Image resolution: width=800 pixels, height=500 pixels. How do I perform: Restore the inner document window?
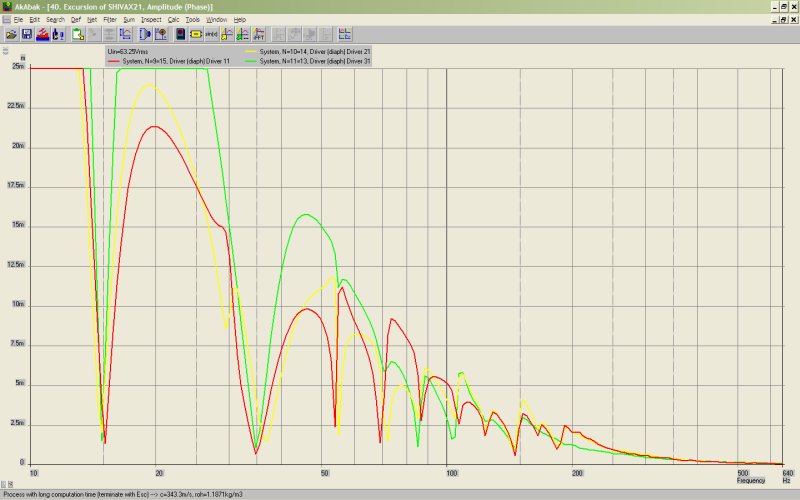tap(783, 20)
